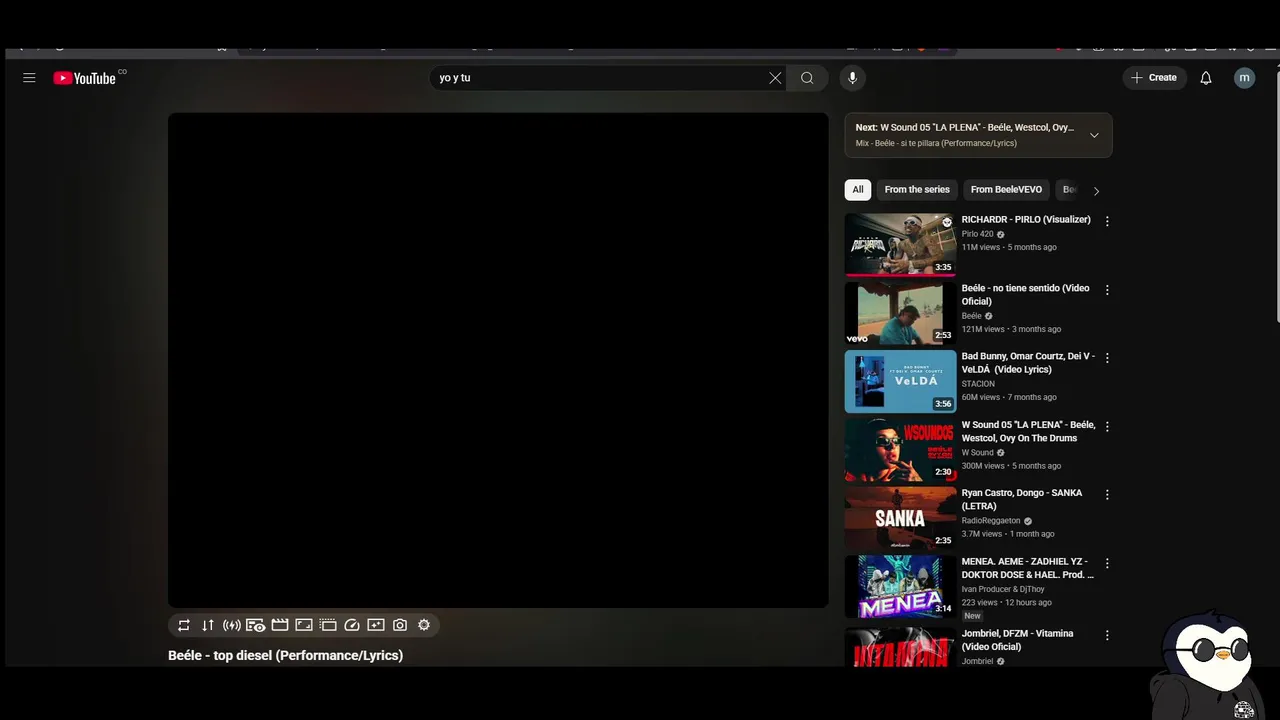
Task: Take a screenshot with the camera icon
Action: (400, 625)
